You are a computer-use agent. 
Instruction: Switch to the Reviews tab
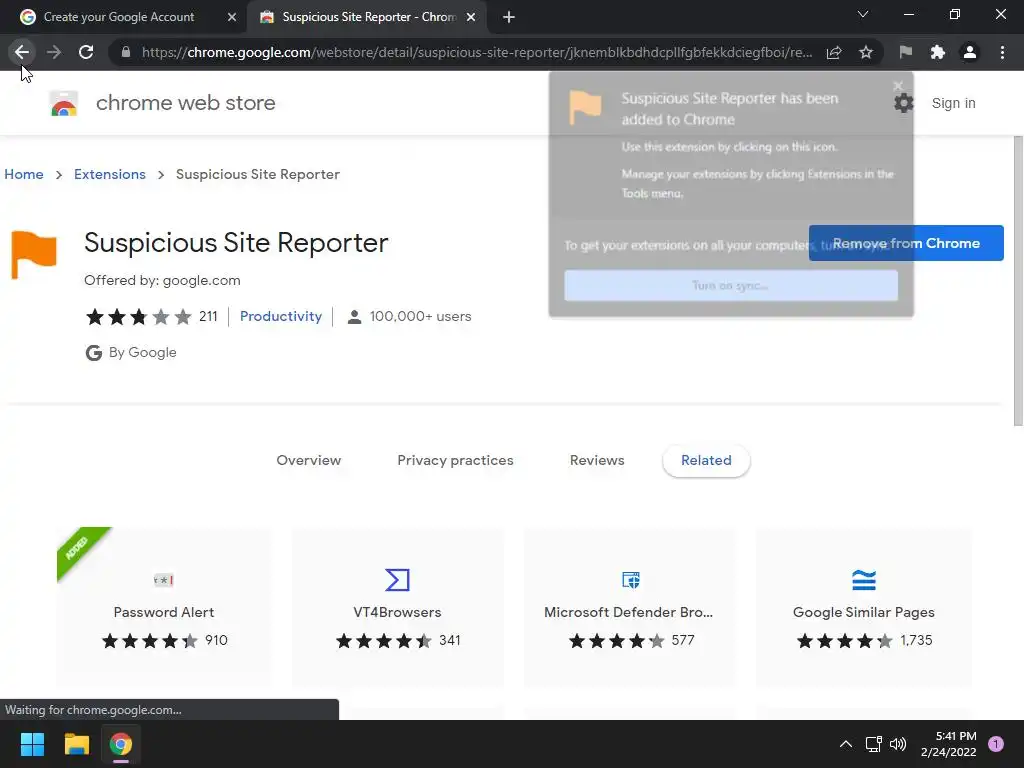(x=597, y=460)
